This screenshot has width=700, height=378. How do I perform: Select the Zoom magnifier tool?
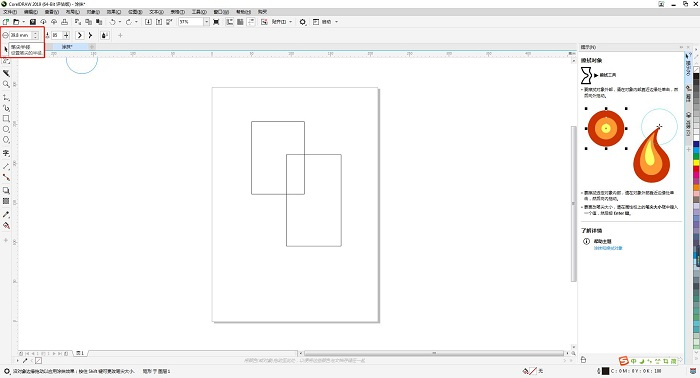[x=6, y=84]
